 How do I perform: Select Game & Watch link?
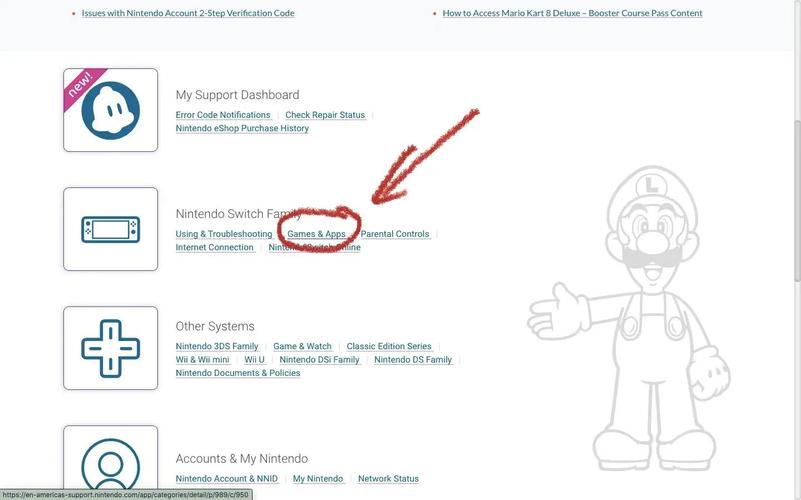coord(302,346)
